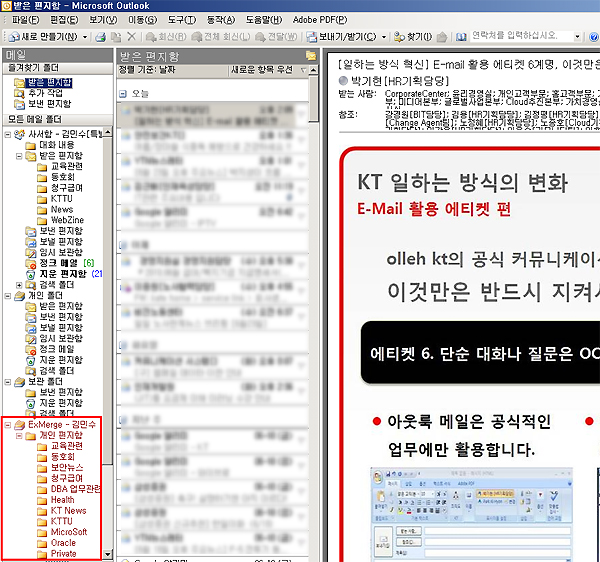The height and width of the screenshot is (562, 600).
Task: Click the sender 박기현[HR기획담당] name
Action: click(x=400, y=81)
